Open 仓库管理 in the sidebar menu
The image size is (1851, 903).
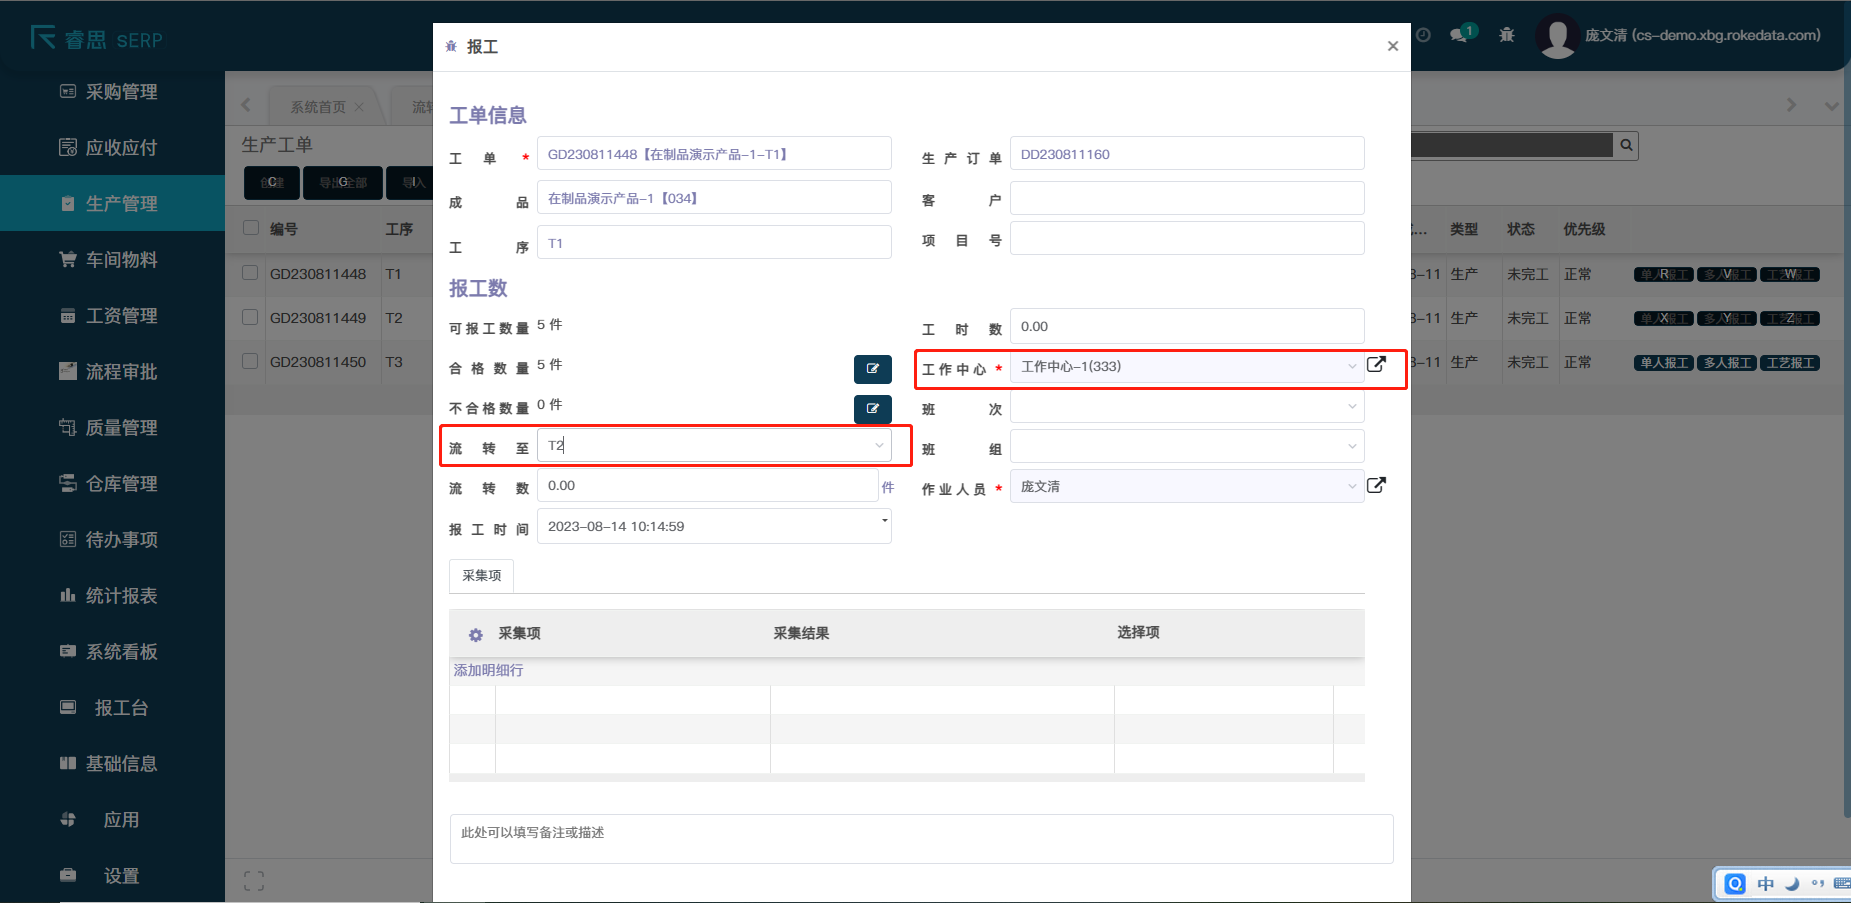click(x=121, y=484)
